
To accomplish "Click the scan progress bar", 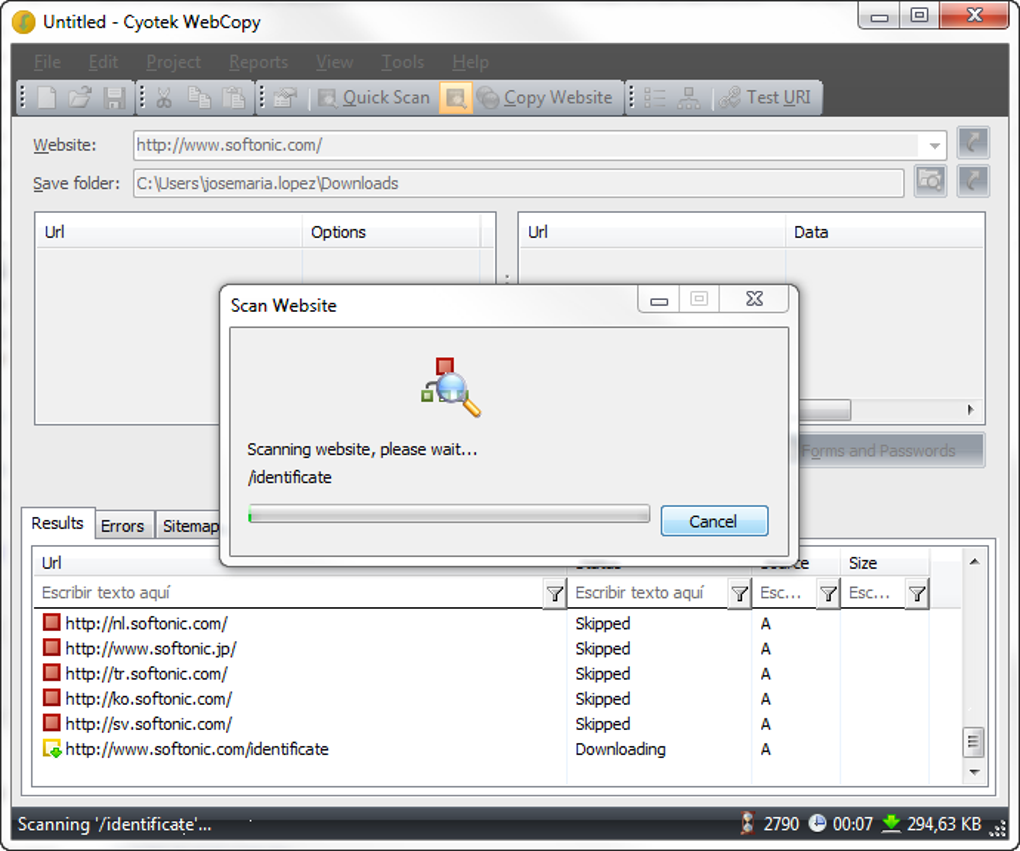I will (x=449, y=515).
